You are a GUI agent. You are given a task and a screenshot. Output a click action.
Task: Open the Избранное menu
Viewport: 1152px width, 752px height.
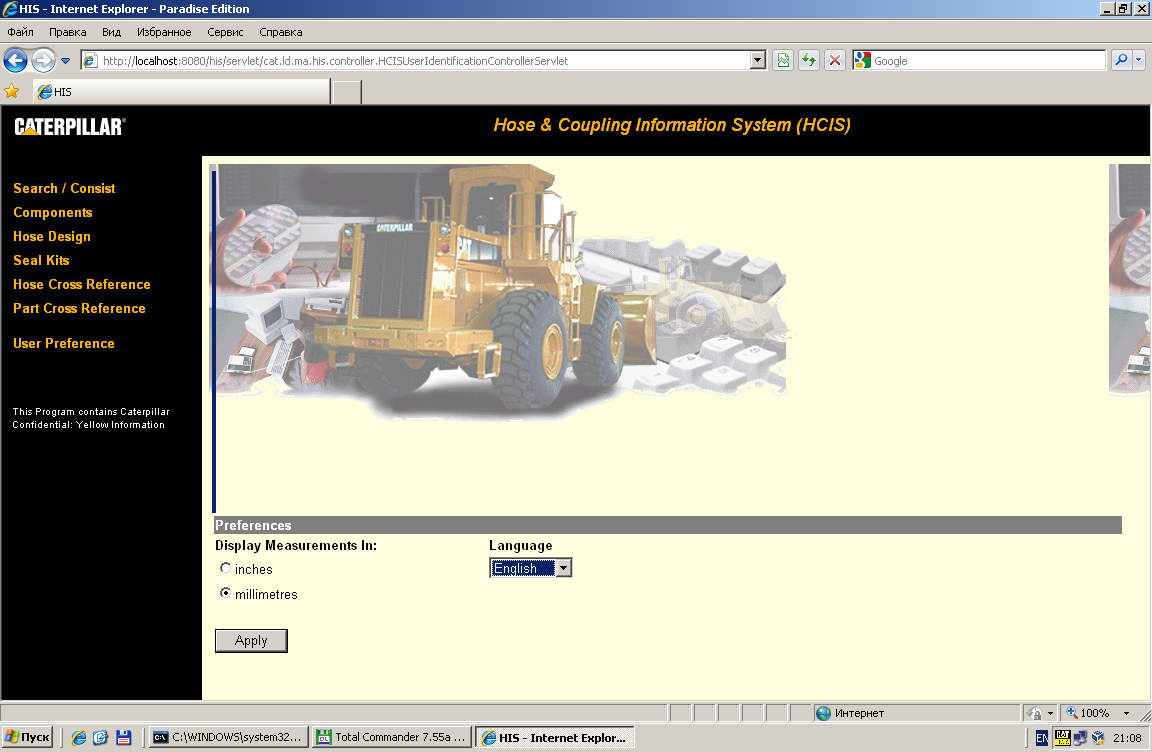point(164,32)
